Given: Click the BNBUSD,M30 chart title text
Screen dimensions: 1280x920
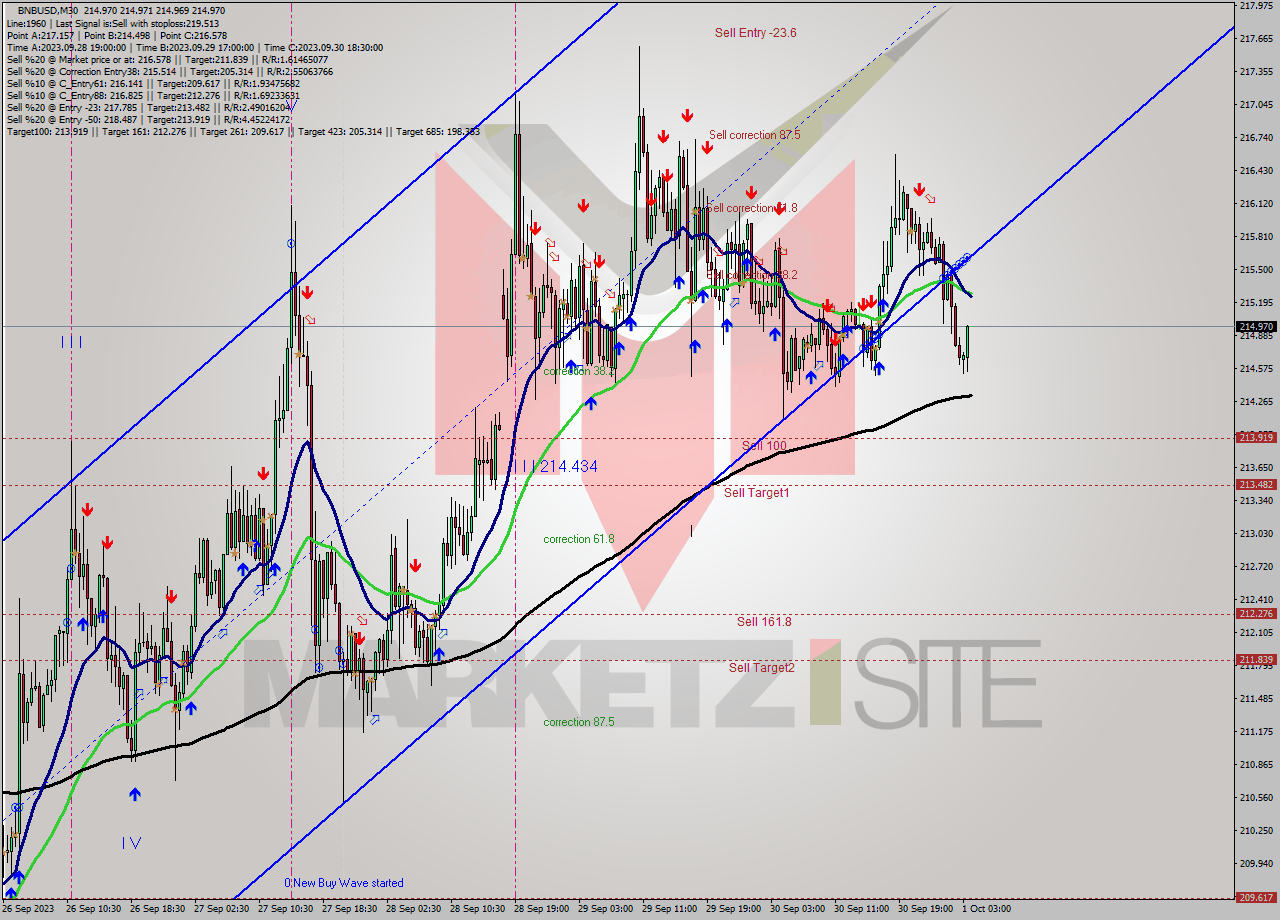Looking at the screenshot, I should pyautogui.click(x=49, y=10).
